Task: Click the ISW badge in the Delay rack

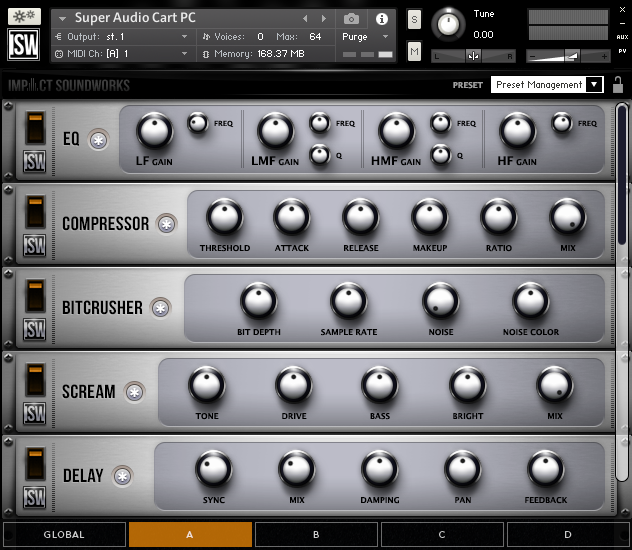Action: [35, 497]
